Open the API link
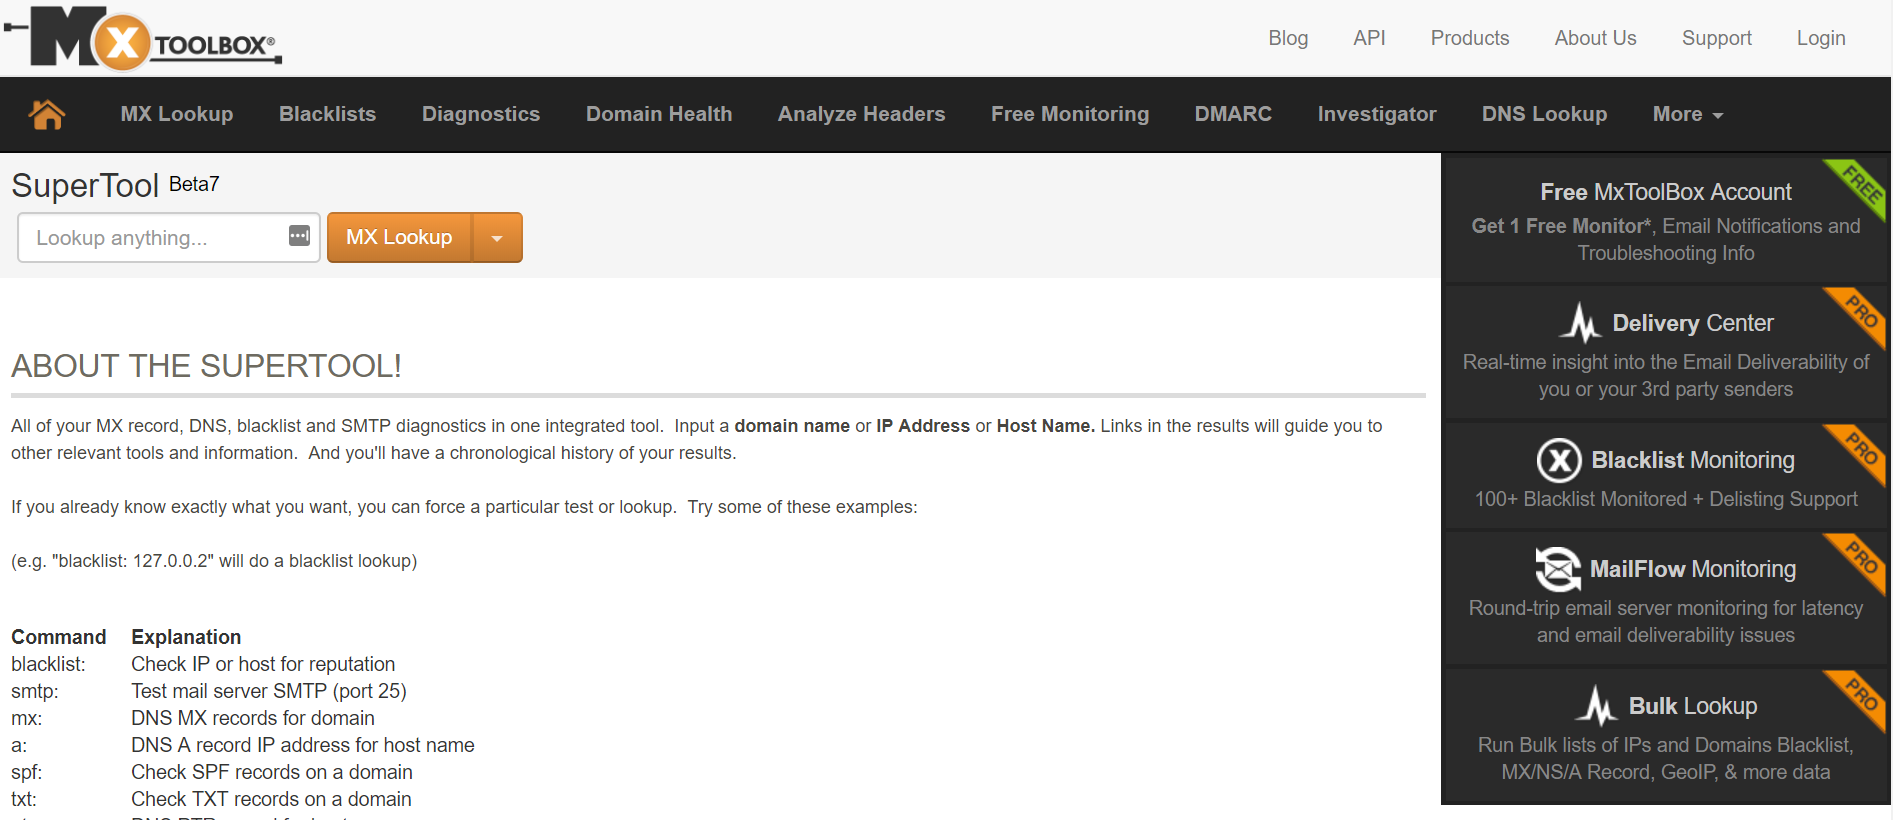This screenshot has width=1893, height=820. (x=1369, y=38)
